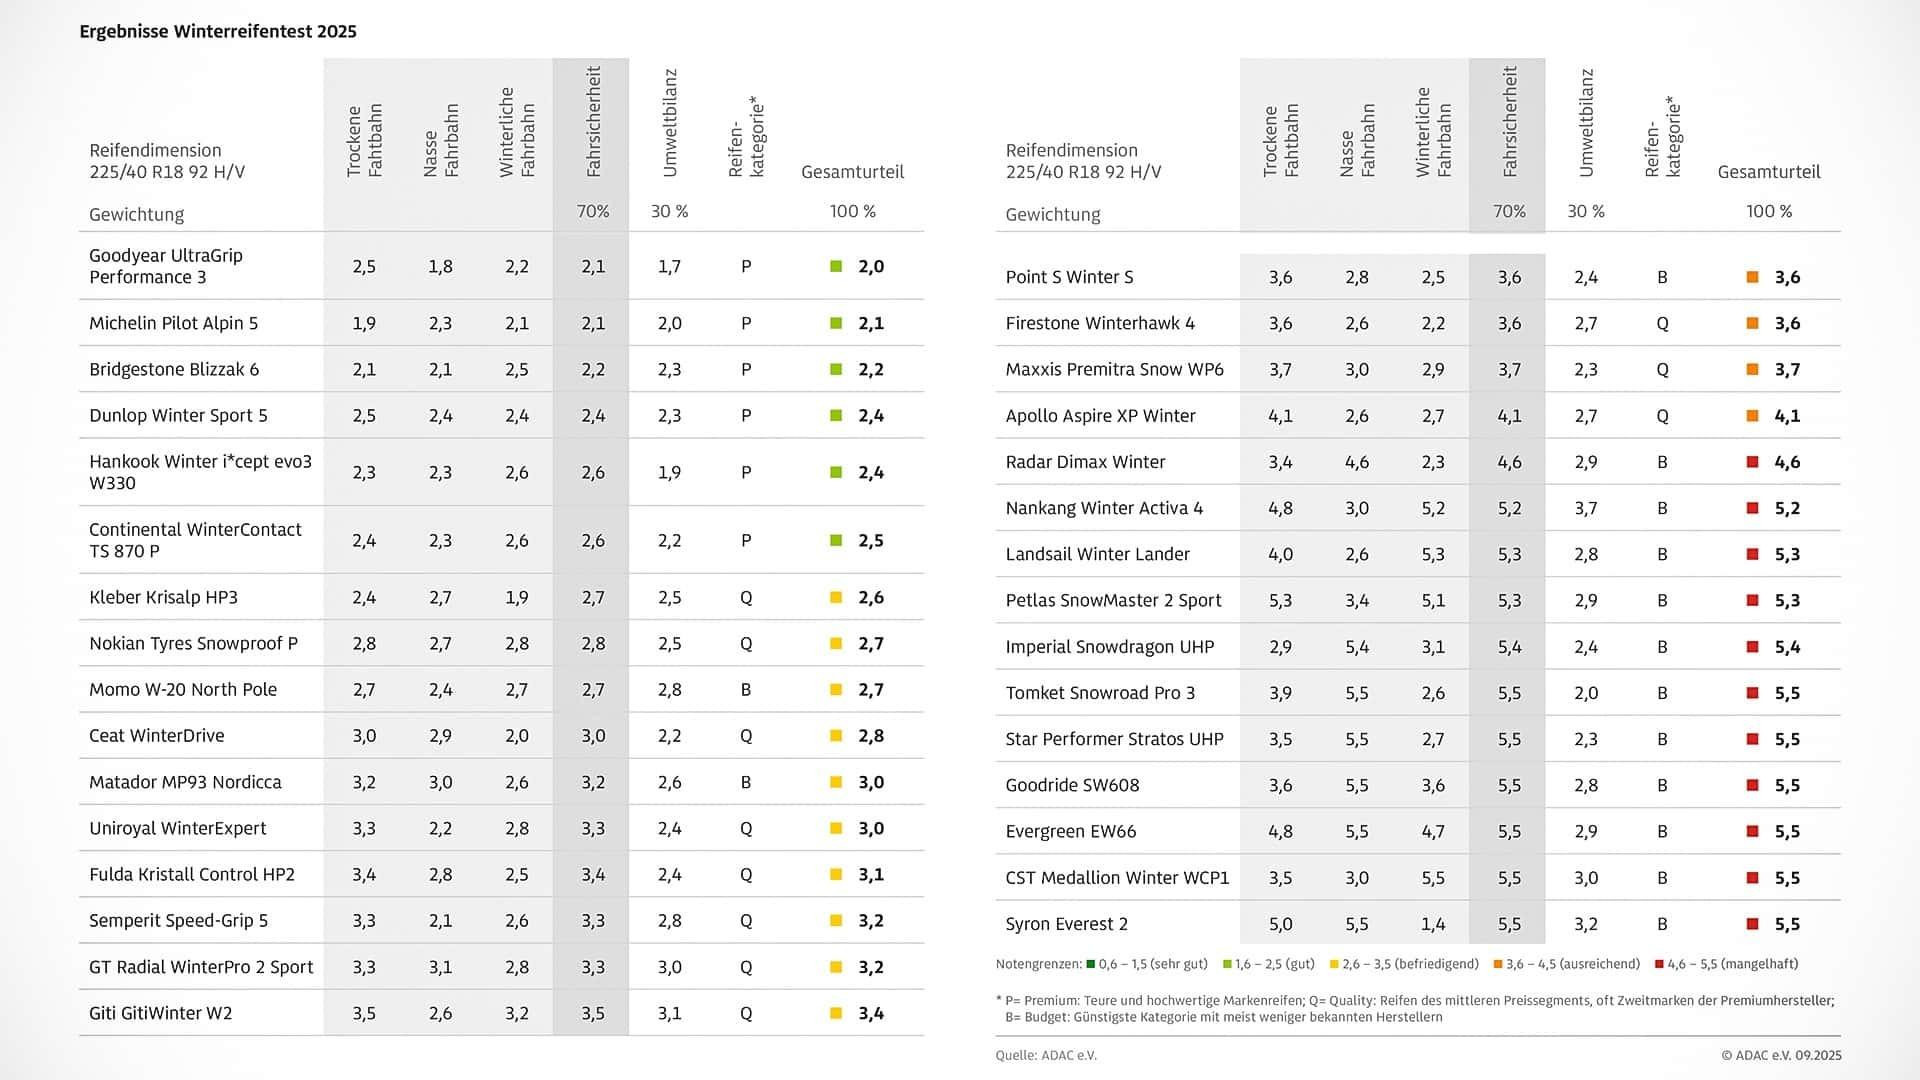Click the orange rating square for Point S Winter S

click(x=1752, y=277)
